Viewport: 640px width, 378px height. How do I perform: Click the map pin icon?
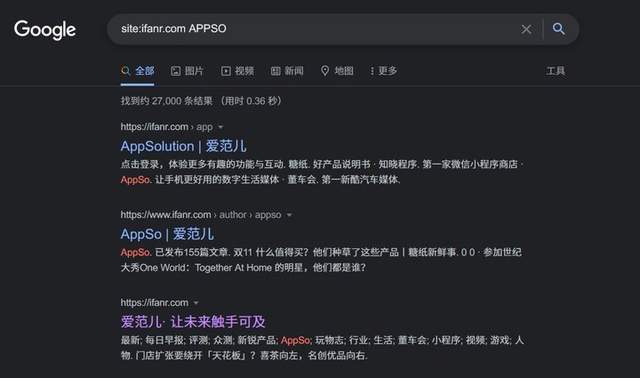(x=325, y=71)
